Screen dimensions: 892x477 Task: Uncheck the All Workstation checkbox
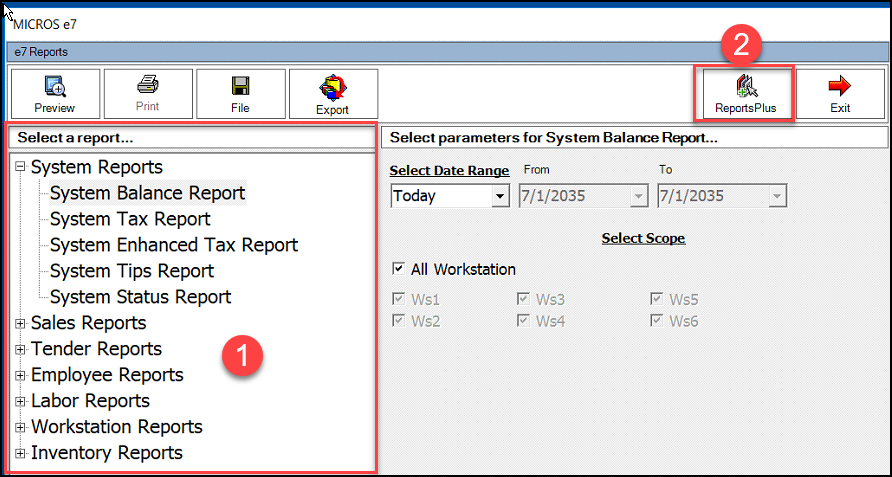pos(399,269)
